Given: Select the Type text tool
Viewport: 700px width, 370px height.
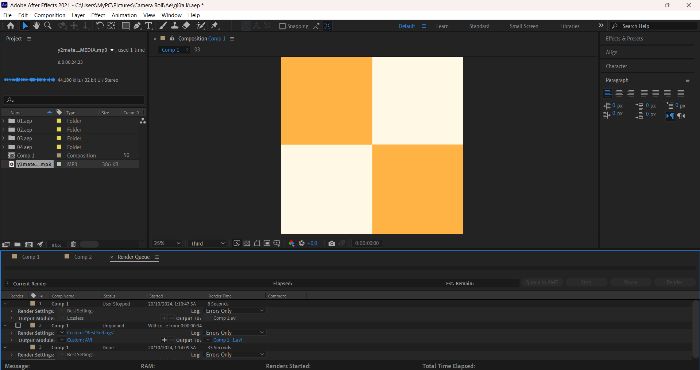Looking at the screenshot, I should [x=149, y=26].
